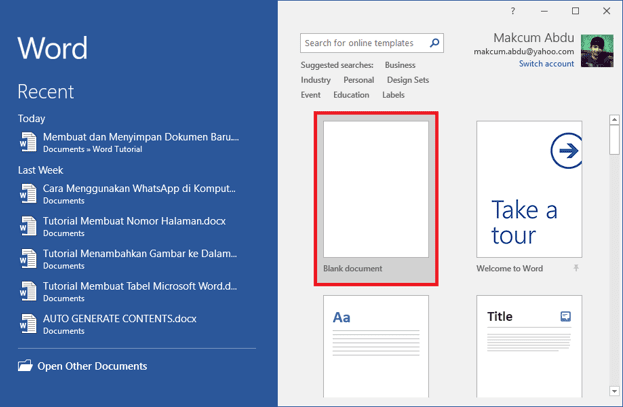Click the template list scroll up arrow
The height and width of the screenshot is (407, 623).
(x=614, y=120)
